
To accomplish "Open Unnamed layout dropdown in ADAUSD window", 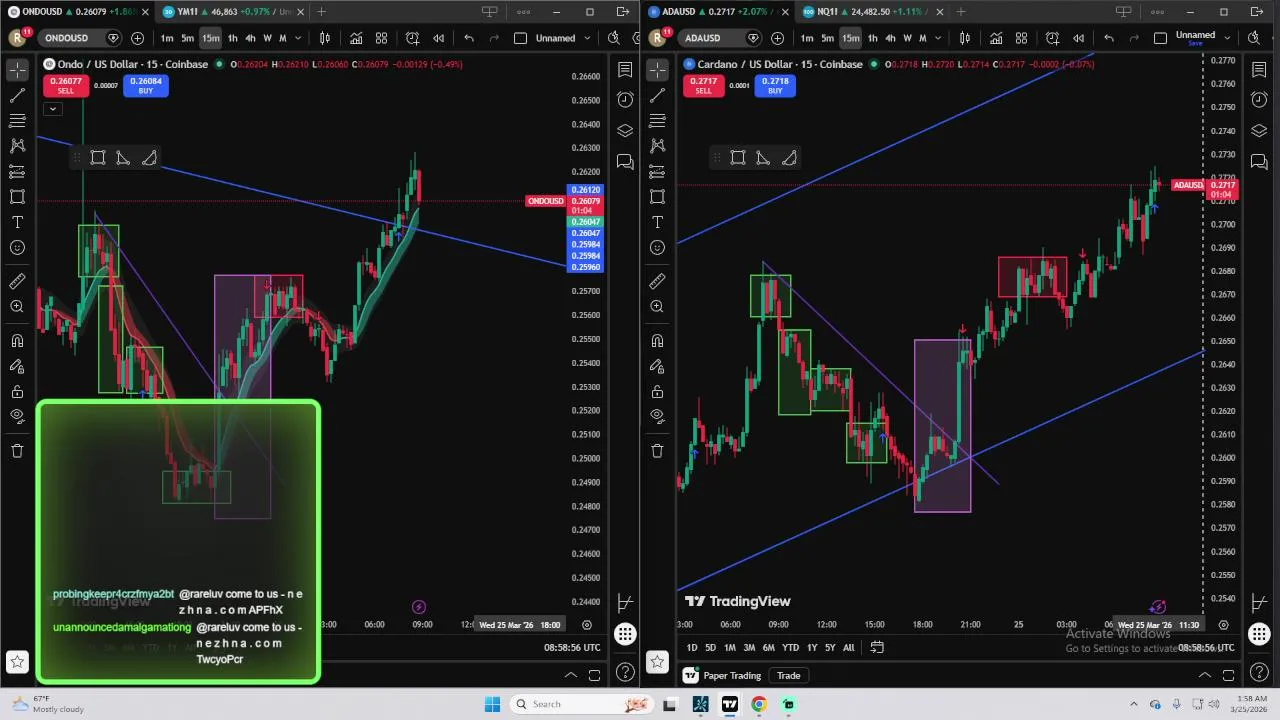I will coord(1228,38).
